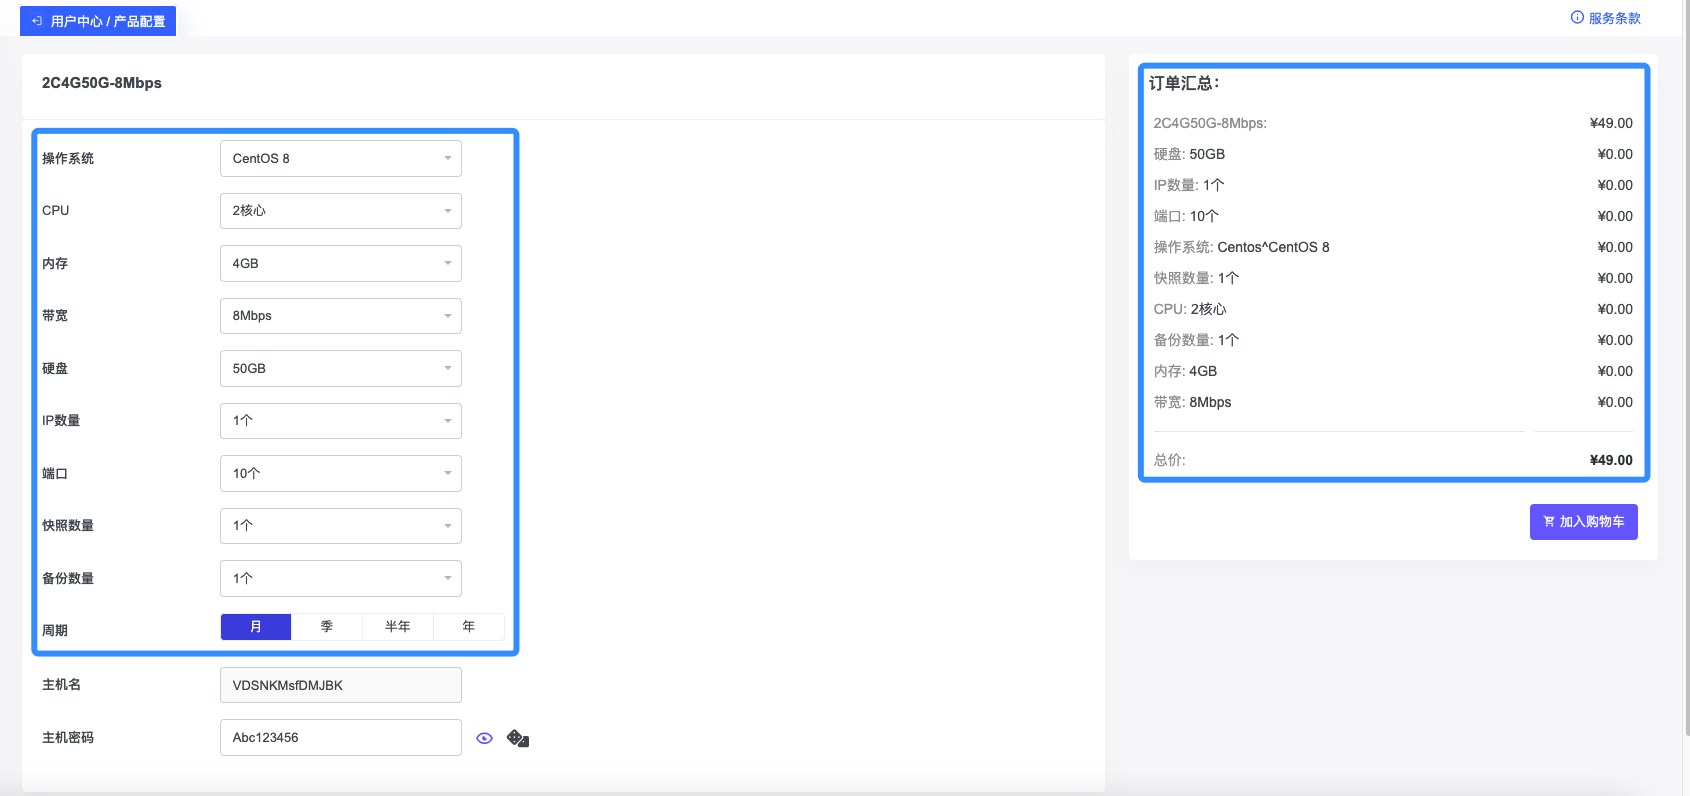Viewport: 1690px width, 796px height.
Task: Switch billing cycle to 年
Action: [469, 627]
